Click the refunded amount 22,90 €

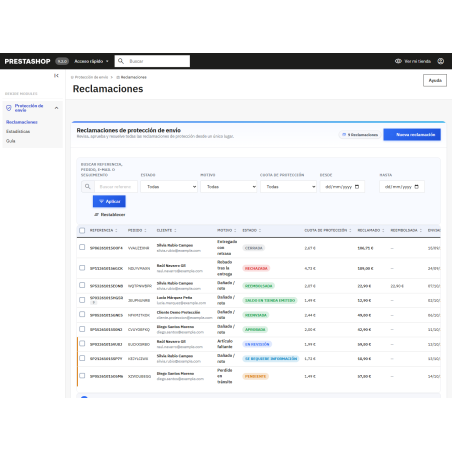pyautogui.click(x=397, y=286)
